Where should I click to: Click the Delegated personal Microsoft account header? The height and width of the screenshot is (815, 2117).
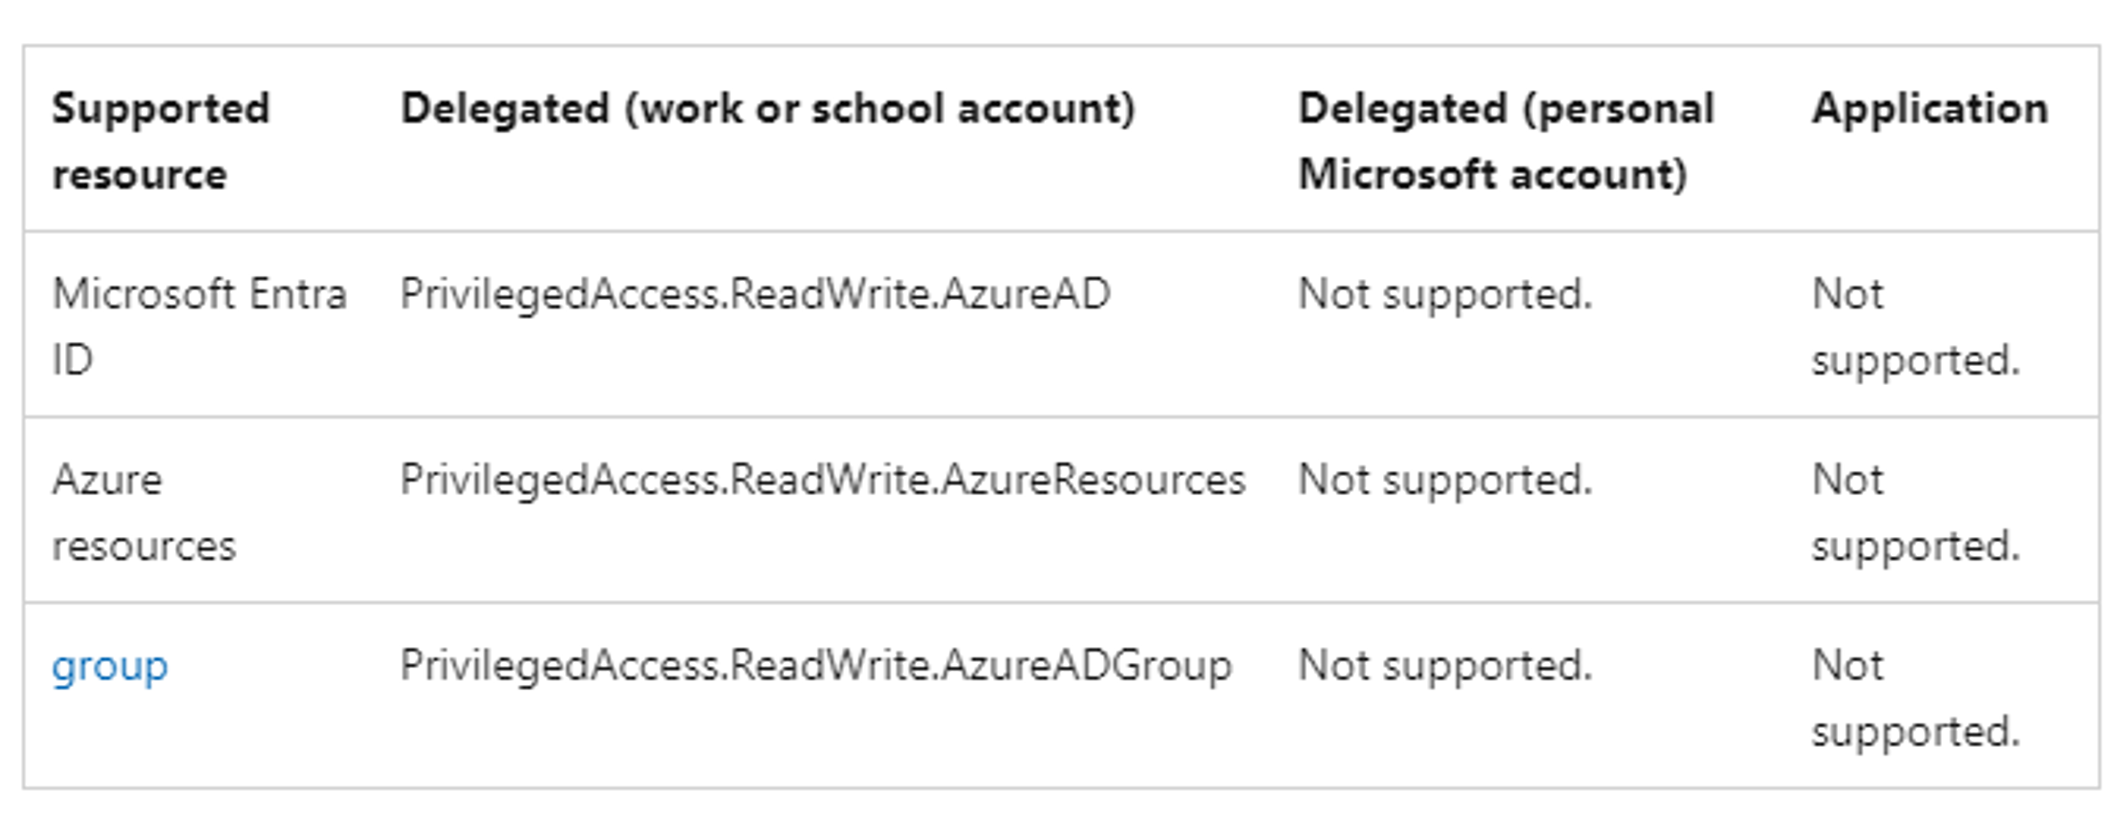[x=1506, y=141]
